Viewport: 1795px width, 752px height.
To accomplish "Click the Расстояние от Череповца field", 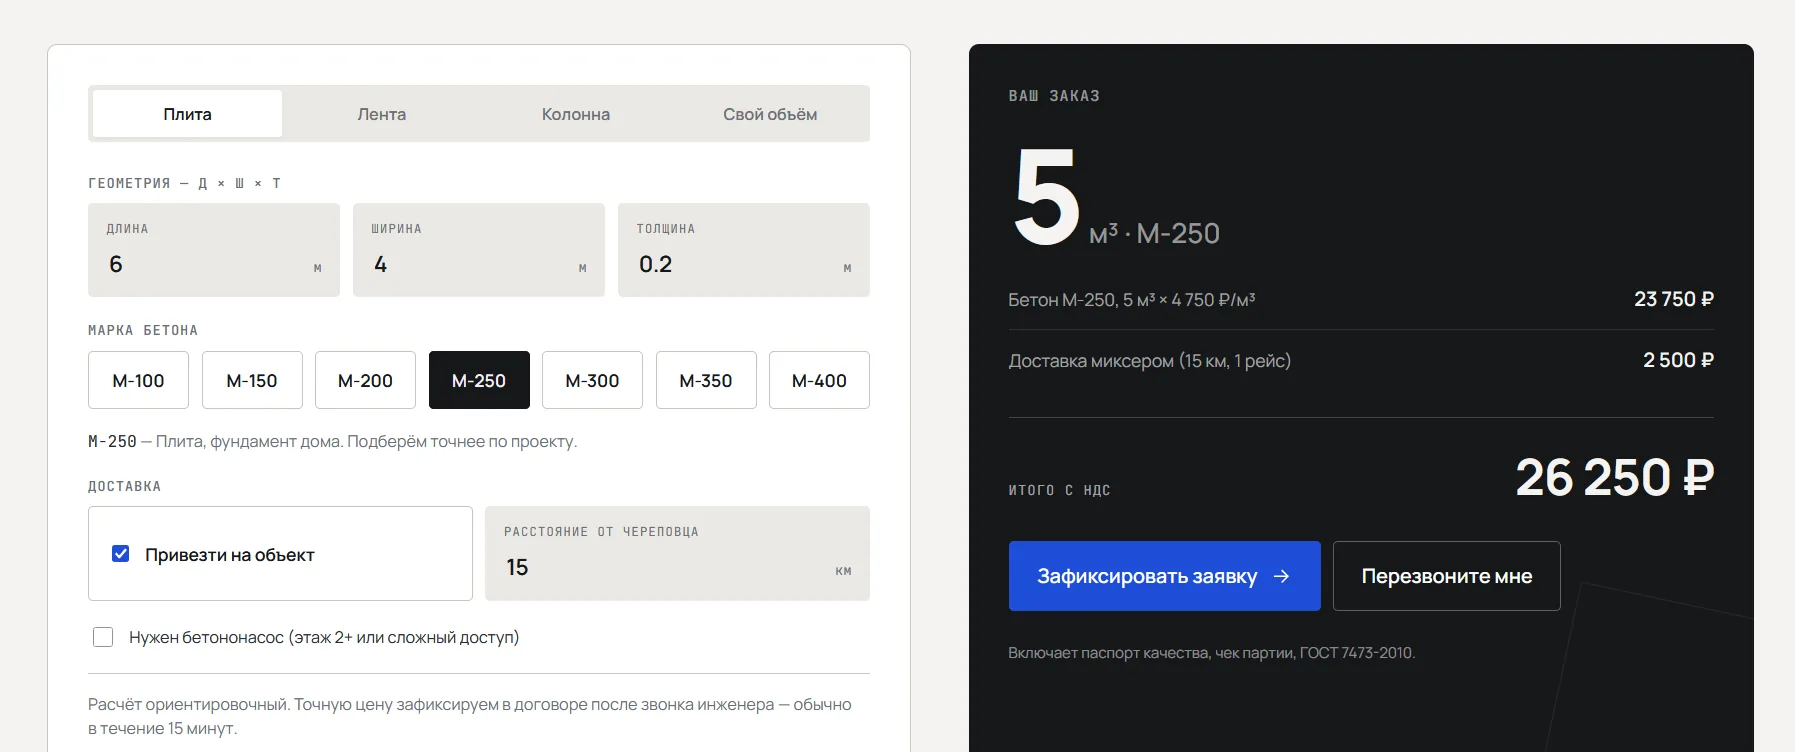I will 677,553.
